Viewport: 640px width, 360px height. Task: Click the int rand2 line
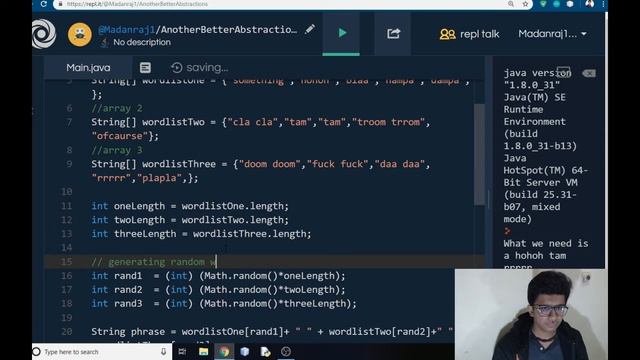pos(218,289)
